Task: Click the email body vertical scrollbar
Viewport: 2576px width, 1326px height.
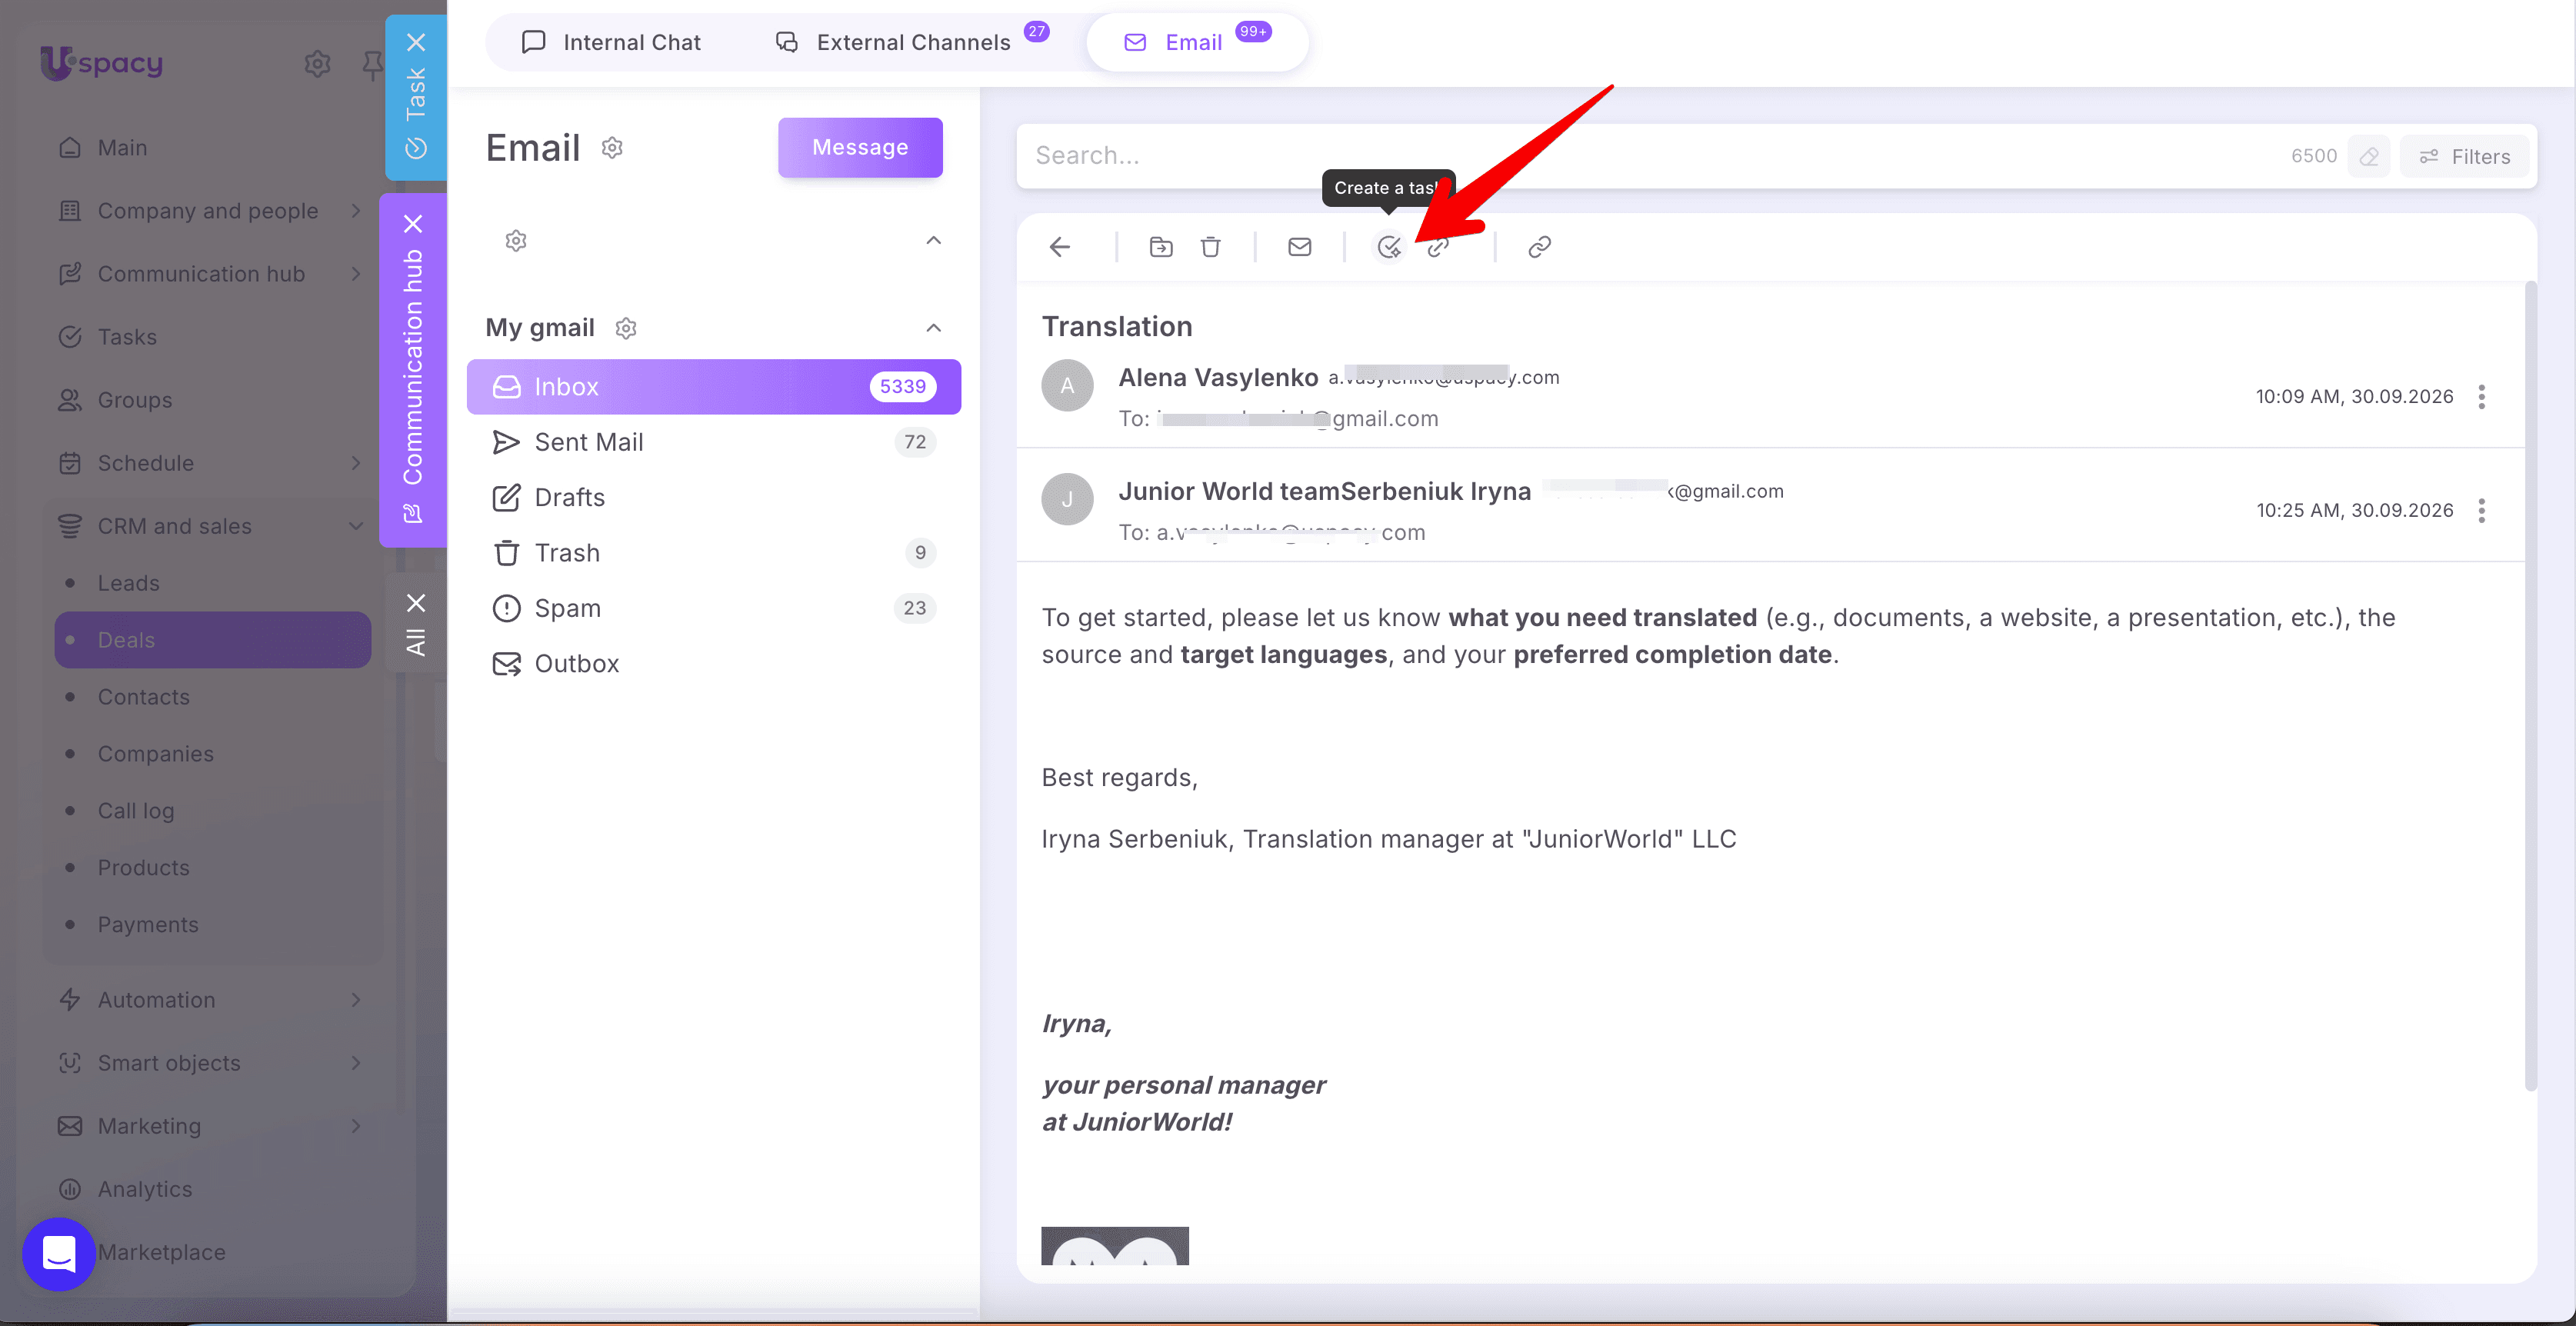Action: click(2530, 686)
